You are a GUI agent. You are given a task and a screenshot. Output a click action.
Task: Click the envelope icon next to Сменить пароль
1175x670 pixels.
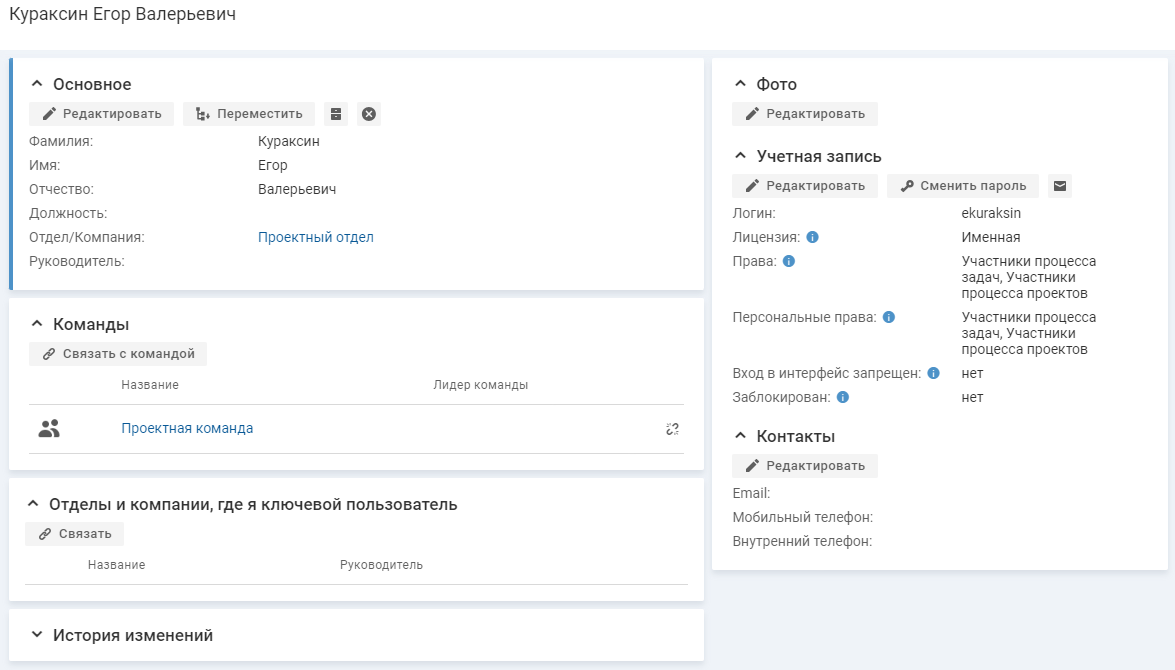[x=1060, y=186]
